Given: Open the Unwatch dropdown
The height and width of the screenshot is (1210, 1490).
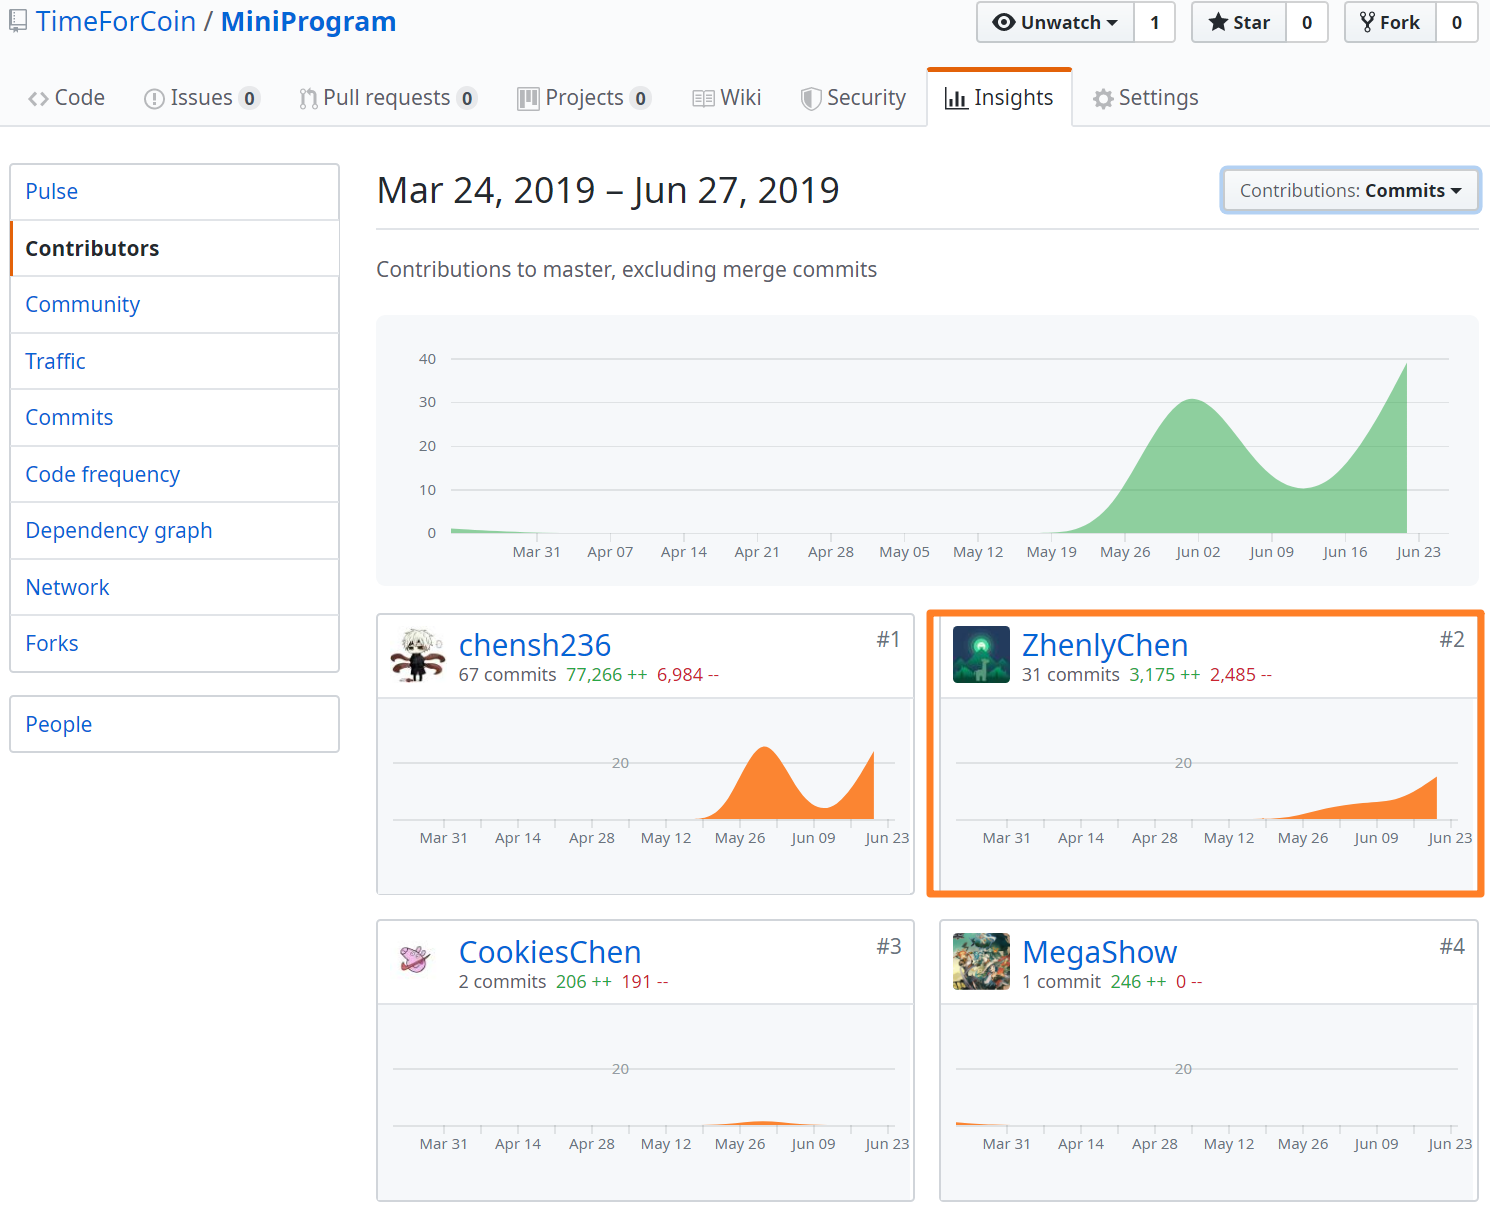Looking at the screenshot, I should coord(1055,22).
